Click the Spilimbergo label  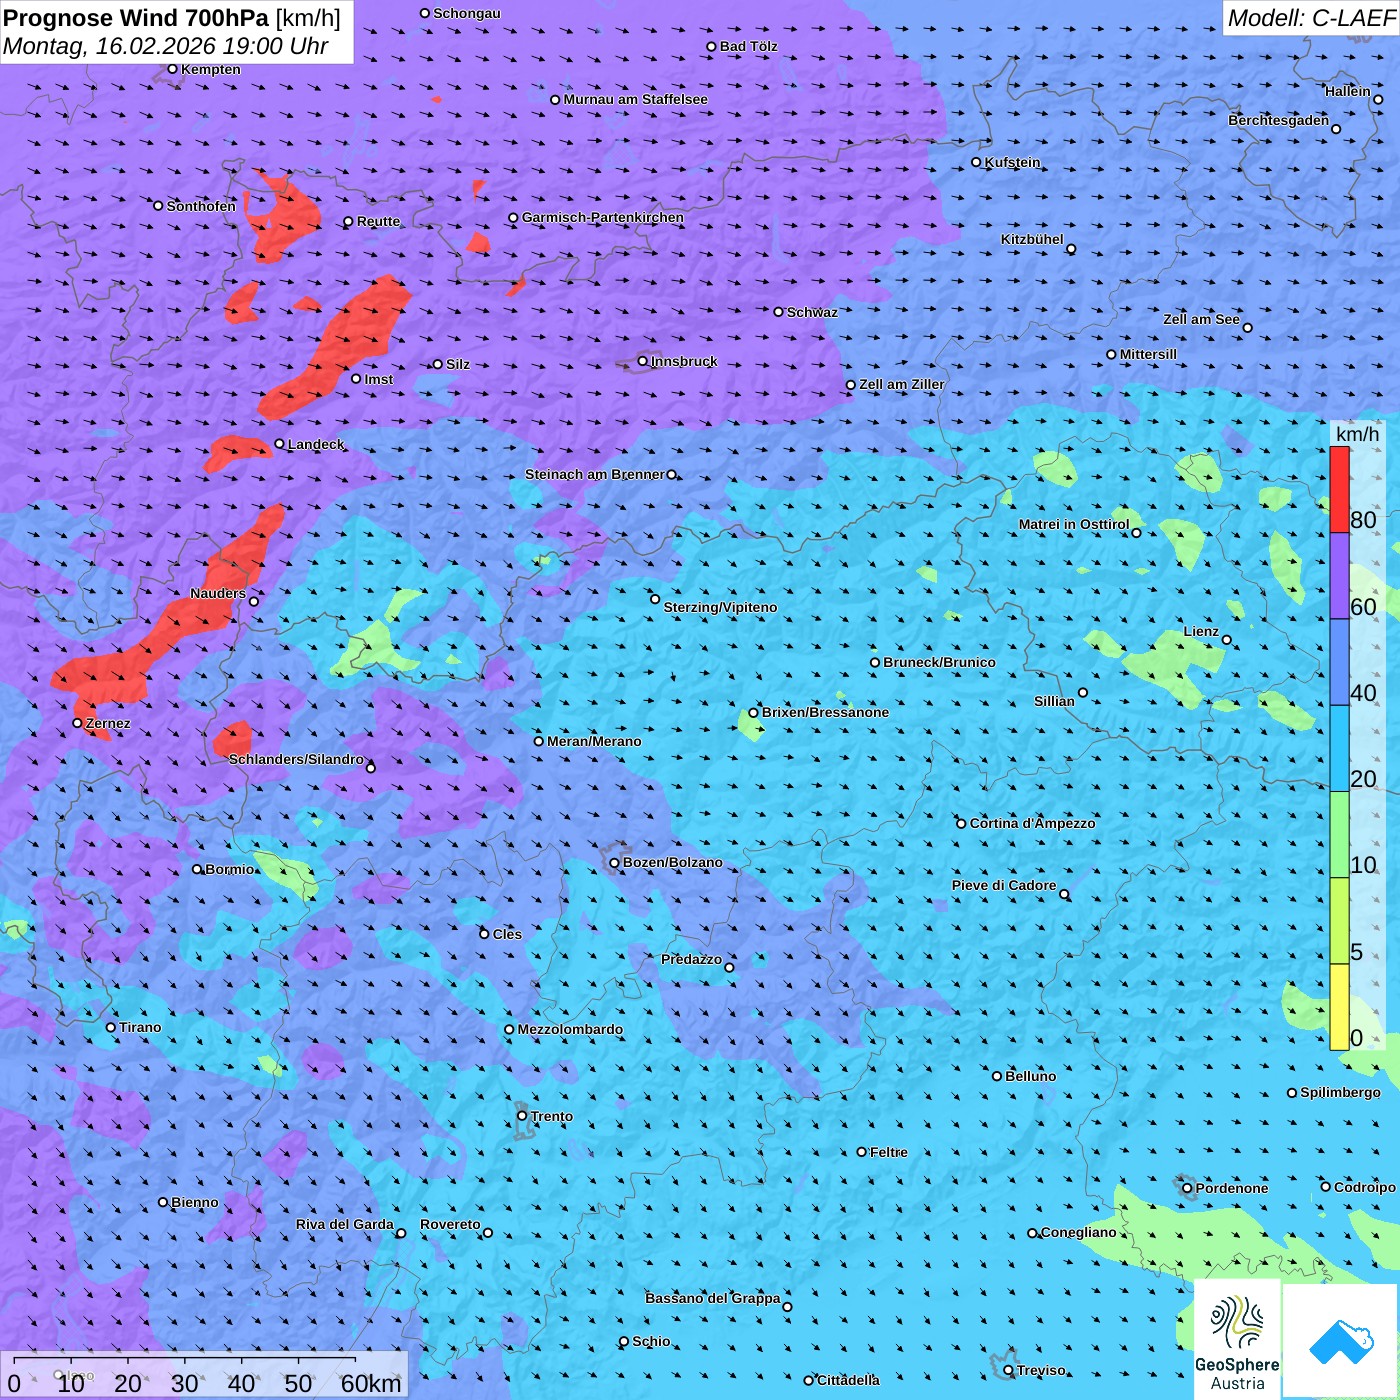point(1340,1092)
